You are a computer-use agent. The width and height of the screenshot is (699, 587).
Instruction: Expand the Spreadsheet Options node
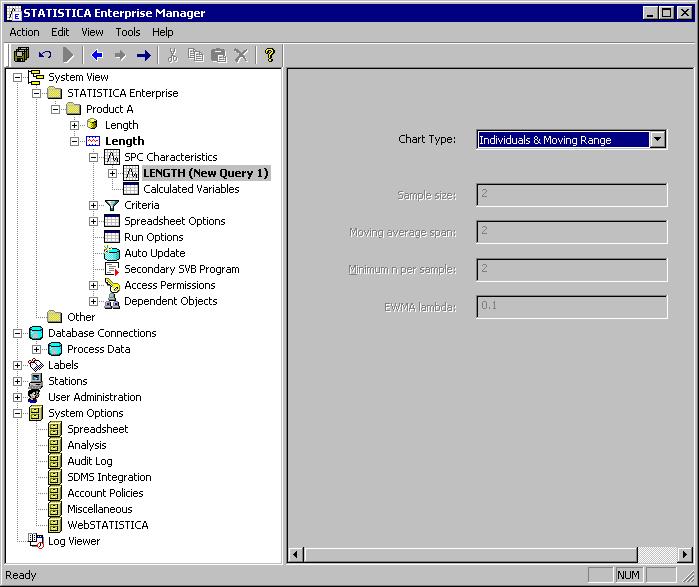(x=93, y=222)
